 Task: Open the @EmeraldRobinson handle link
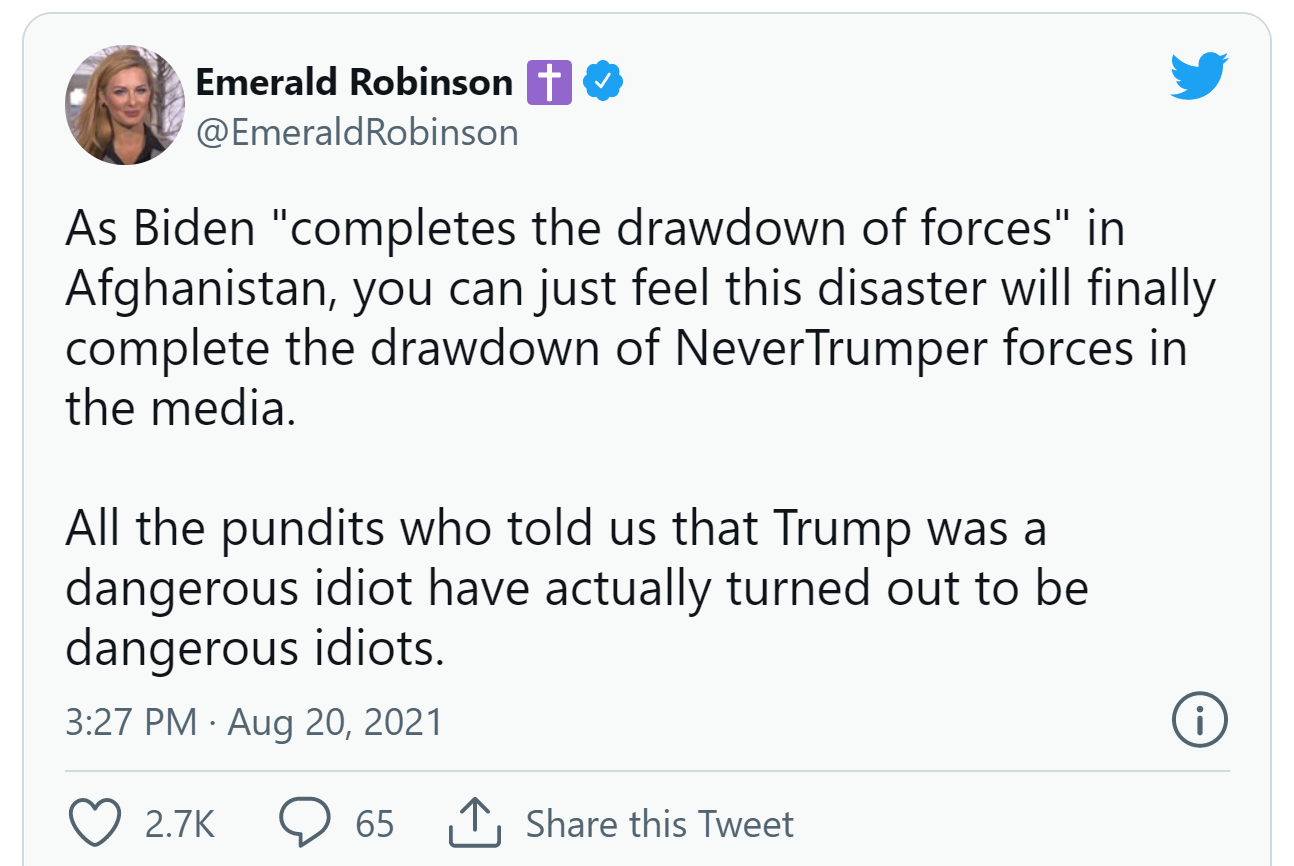pos(358,132)
